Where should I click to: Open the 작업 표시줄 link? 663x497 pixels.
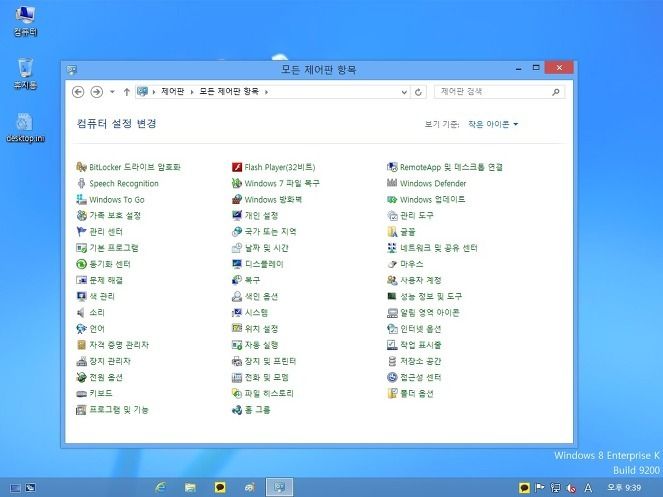pyautogui.click(x=421, y=345)
